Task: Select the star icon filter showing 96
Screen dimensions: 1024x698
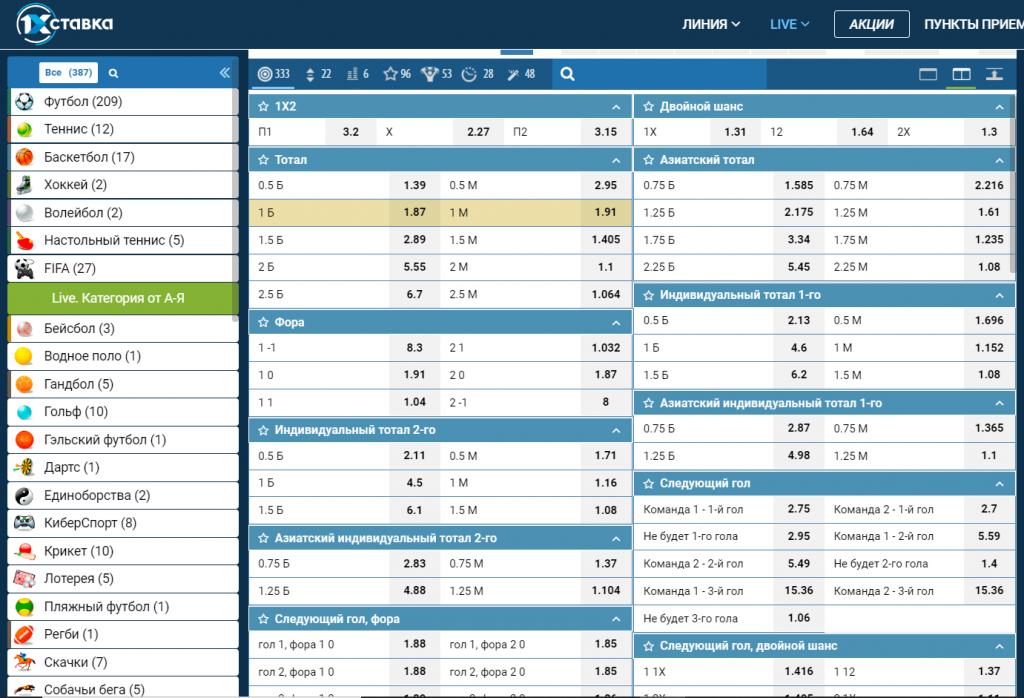Action: click(396, 74)
